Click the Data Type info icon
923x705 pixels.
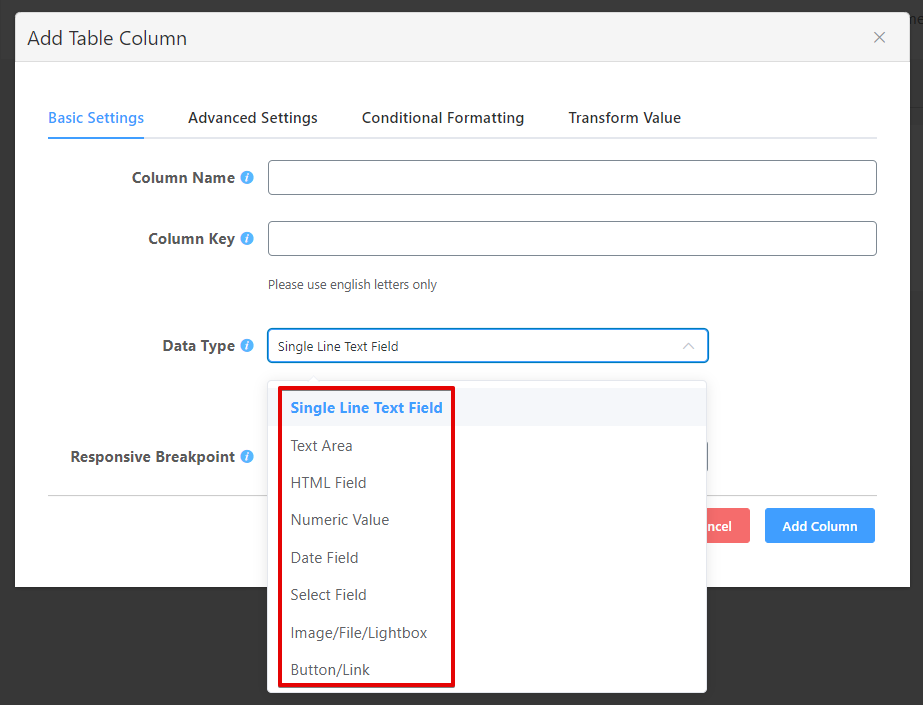click(x=247, y=346)
